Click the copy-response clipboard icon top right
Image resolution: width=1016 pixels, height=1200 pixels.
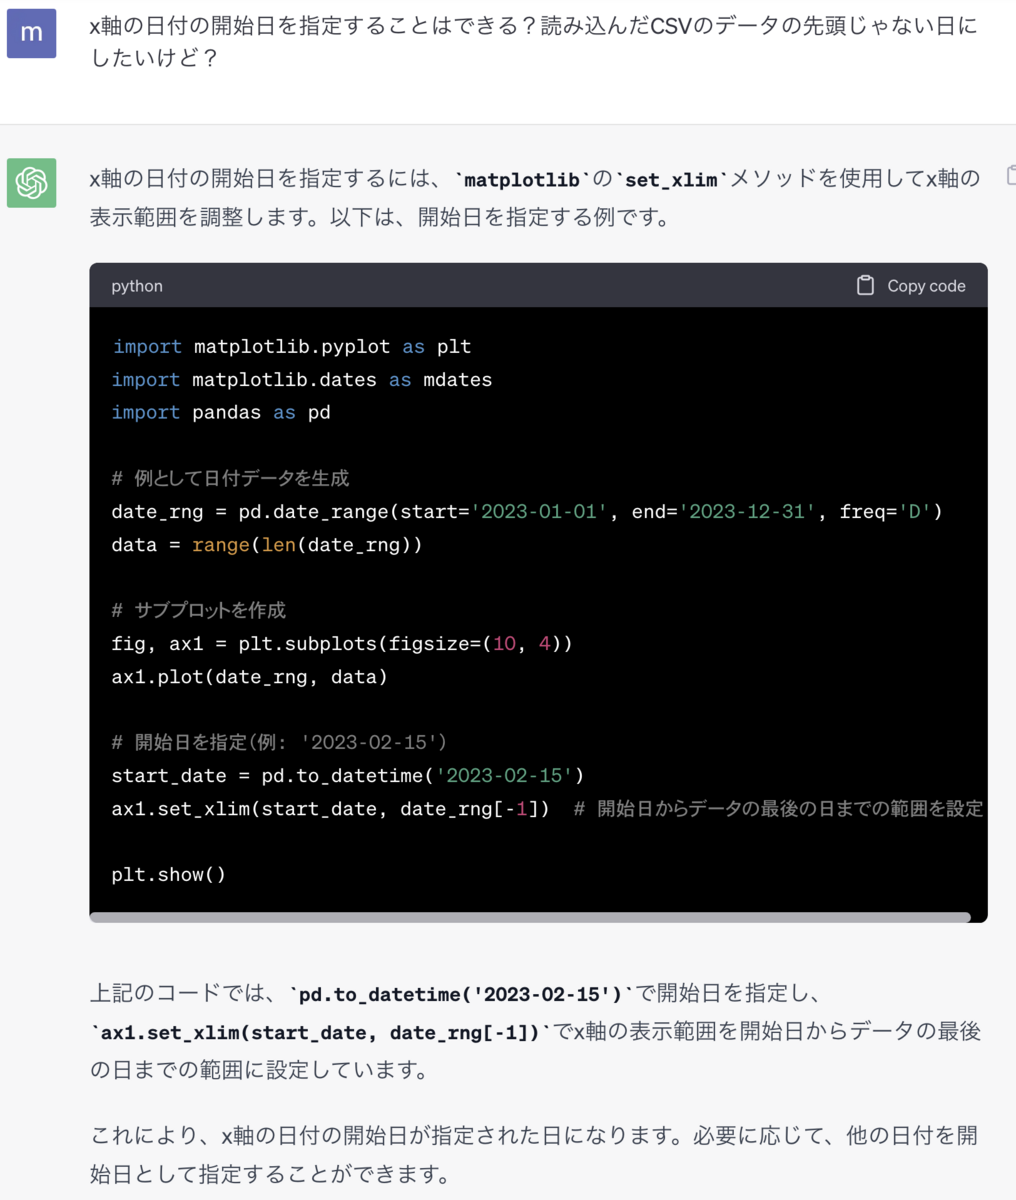[x=1009, y=175]
